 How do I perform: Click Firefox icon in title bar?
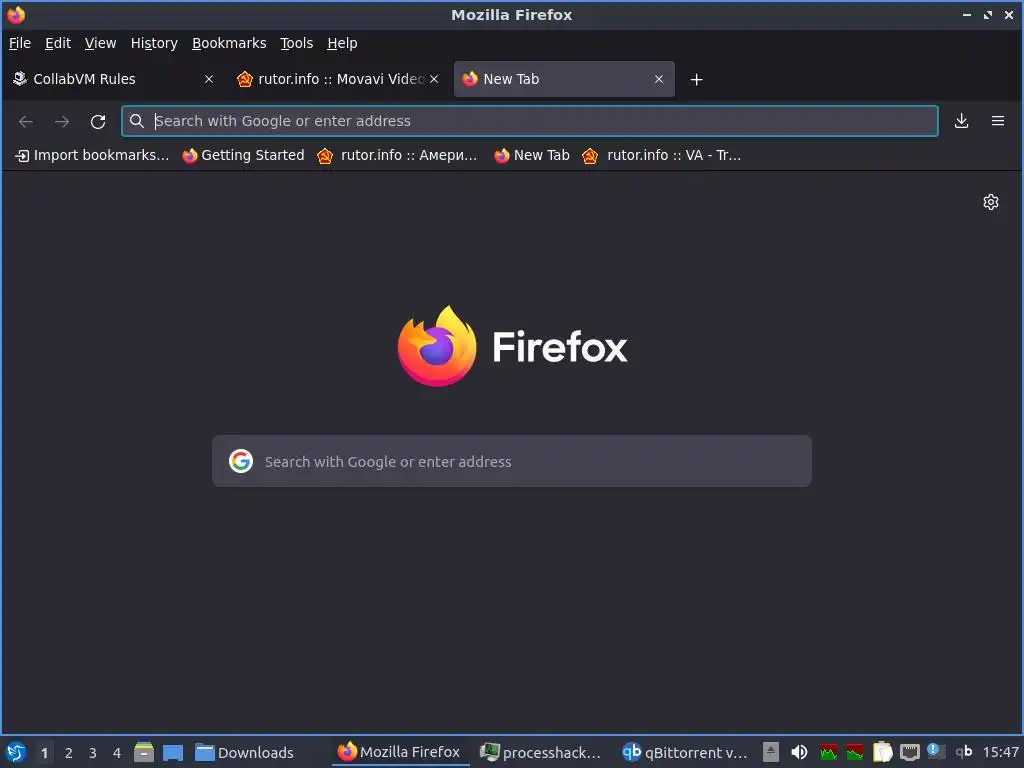point(16,14)
